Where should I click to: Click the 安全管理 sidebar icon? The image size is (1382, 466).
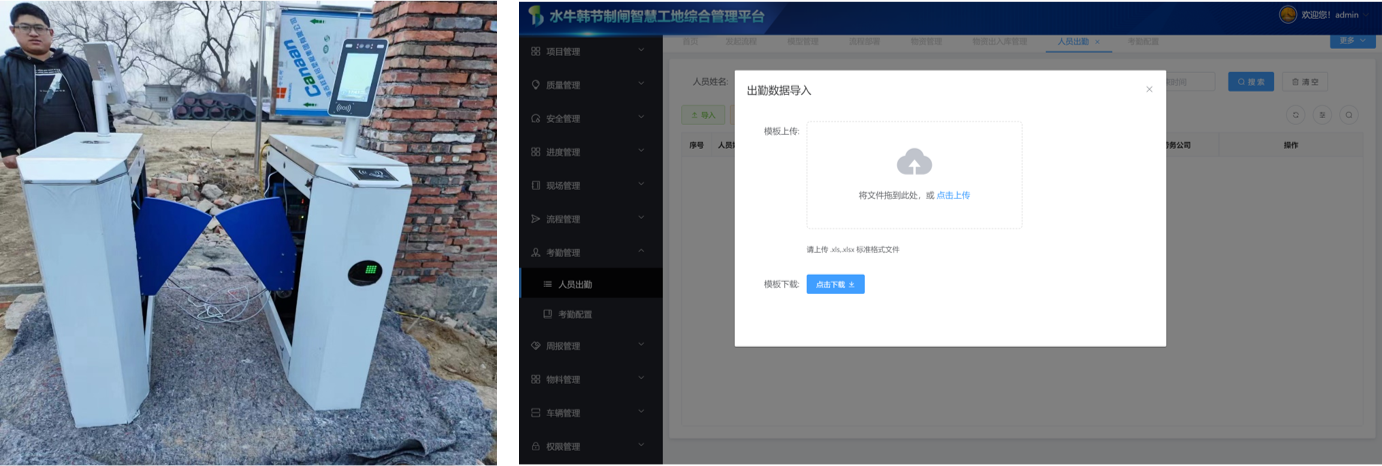[x=536, y=119]
